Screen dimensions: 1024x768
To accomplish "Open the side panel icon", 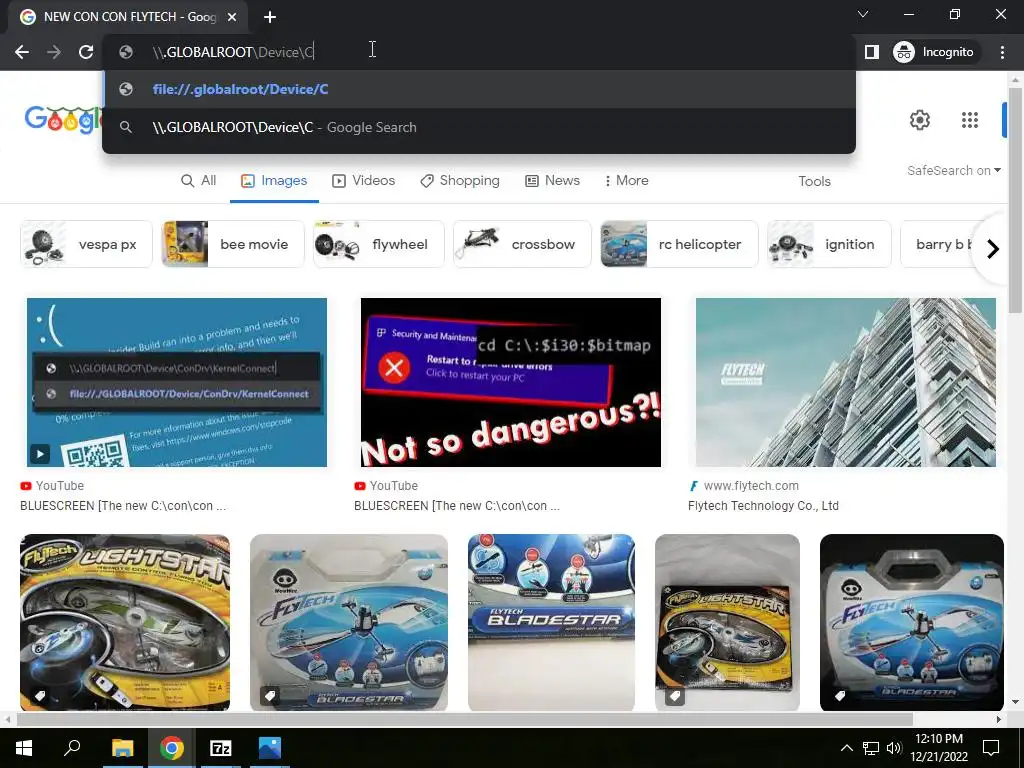I will 872,52.
